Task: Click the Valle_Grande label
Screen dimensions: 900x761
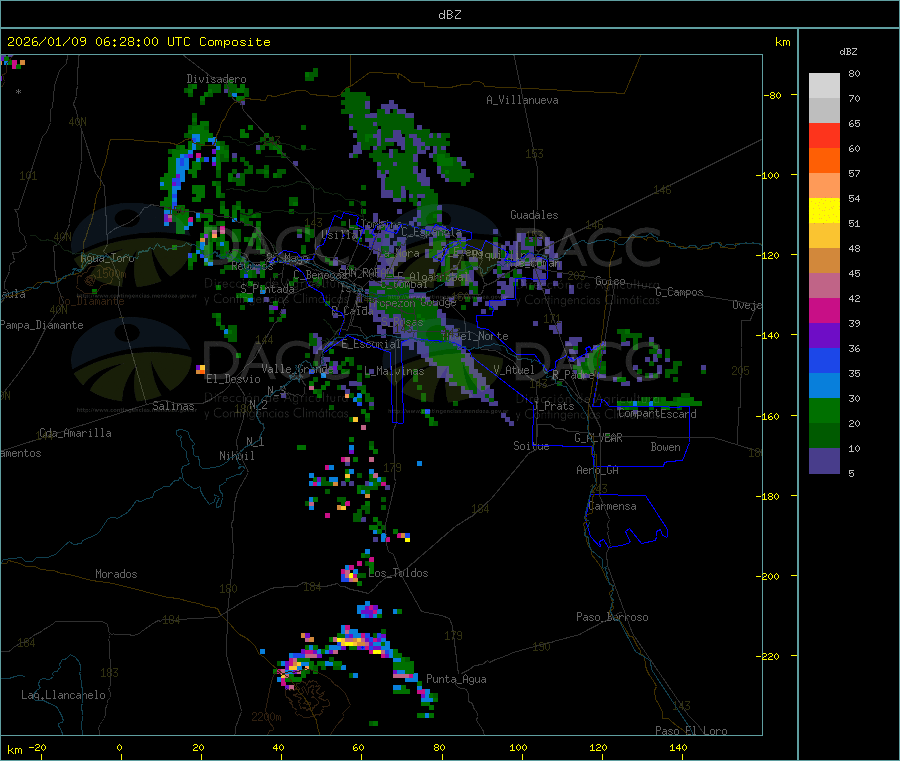Action: pyautogui.click(x=297, y=368)
